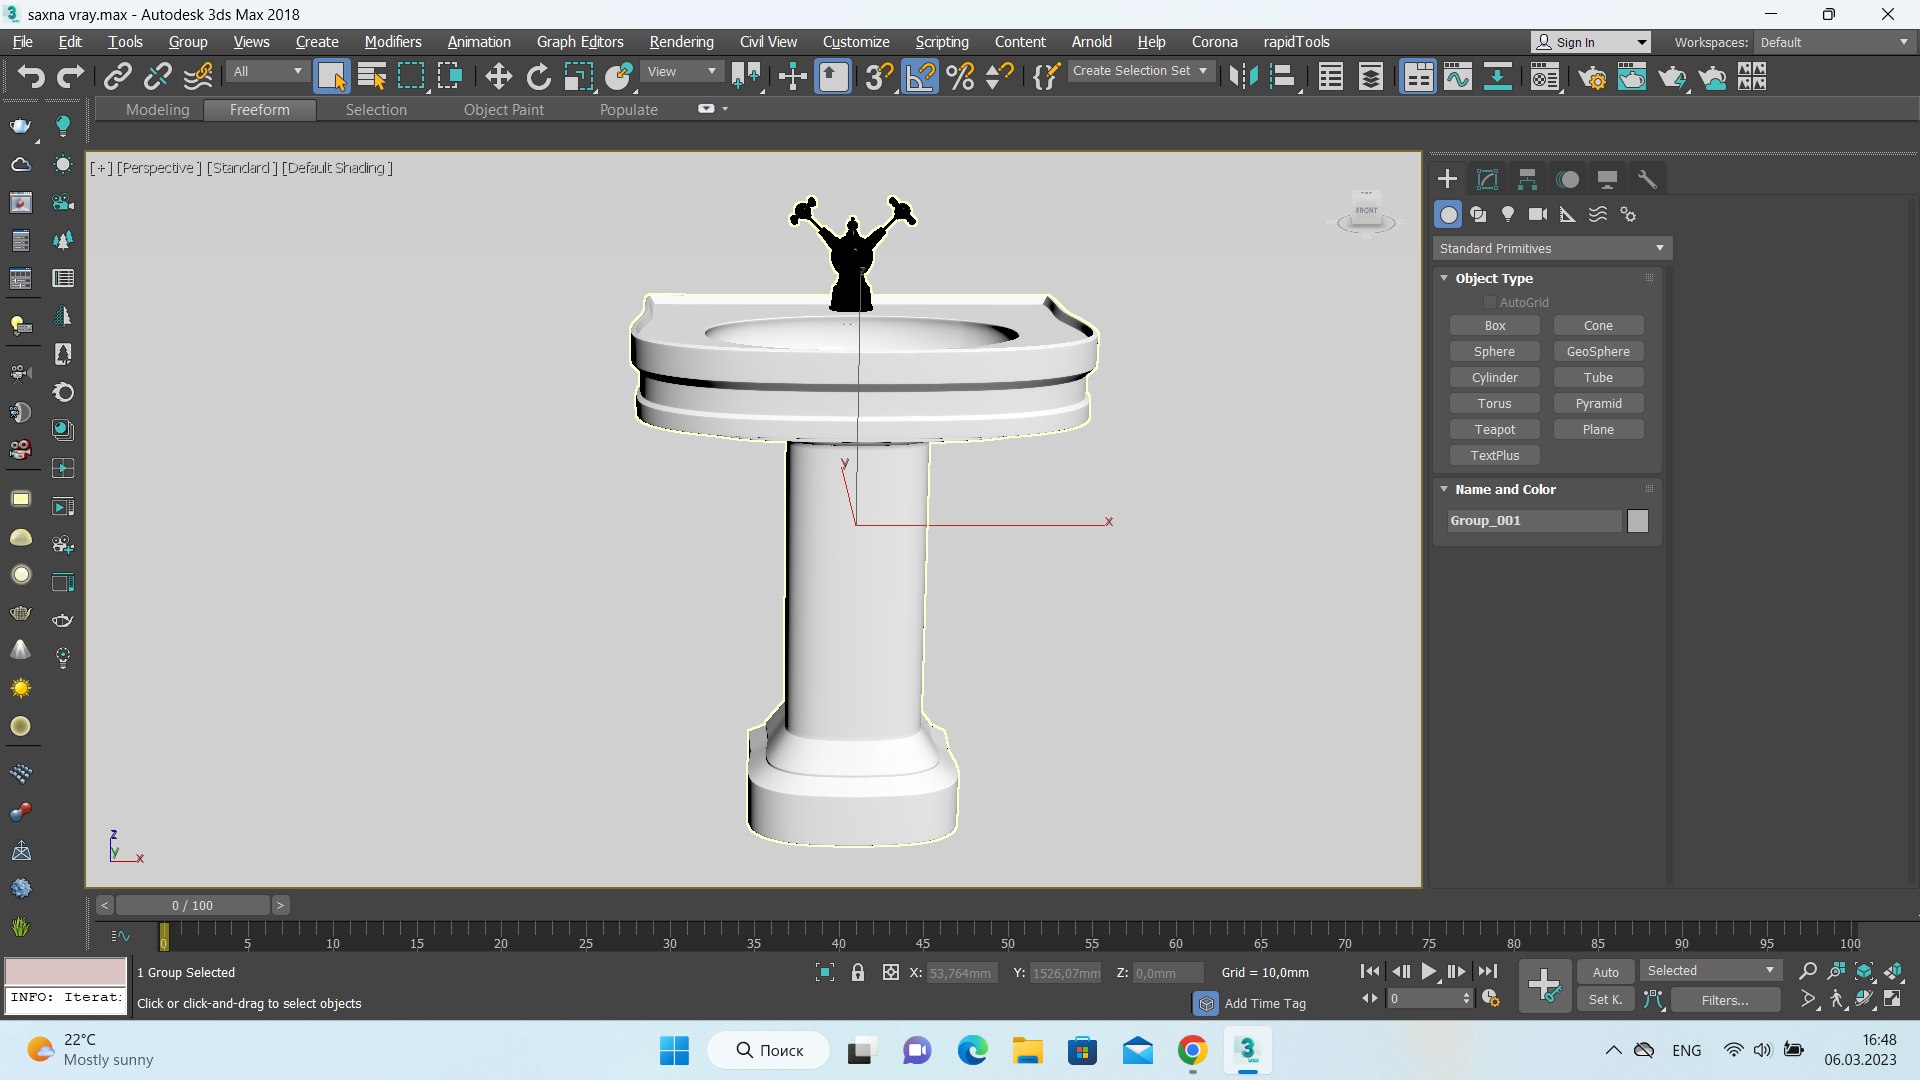1920x1080 pixels.
Task: Open the Utilities wrench panel
Action: point(1647,180)
